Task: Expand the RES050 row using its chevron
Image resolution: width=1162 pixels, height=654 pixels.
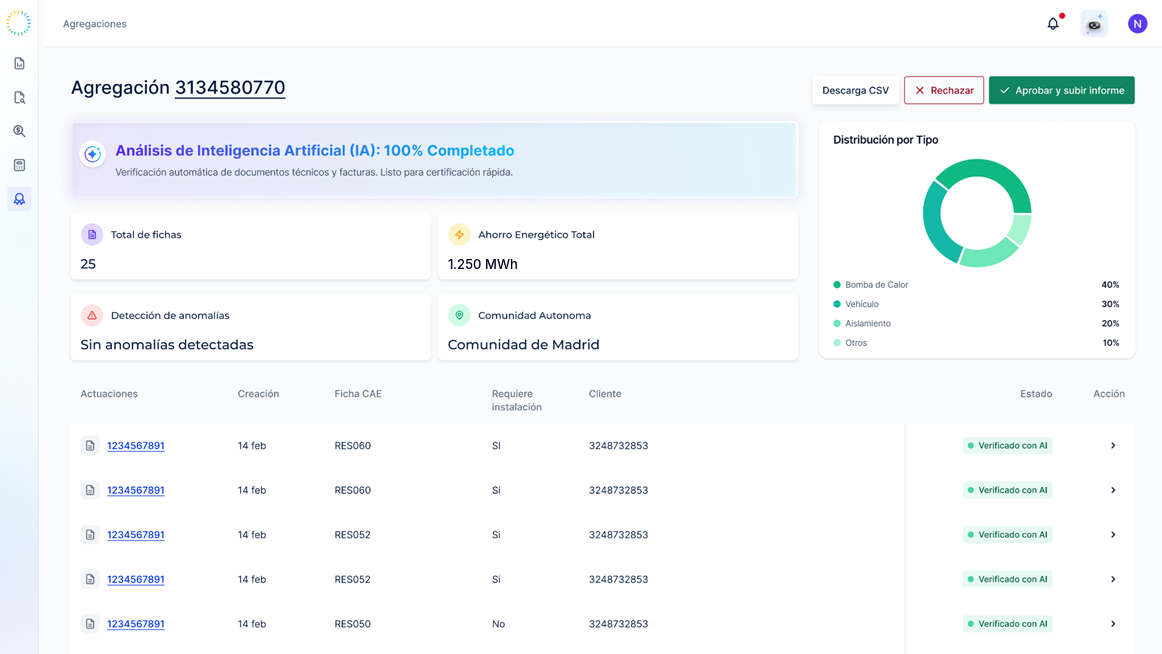Action: [1113, 624]
